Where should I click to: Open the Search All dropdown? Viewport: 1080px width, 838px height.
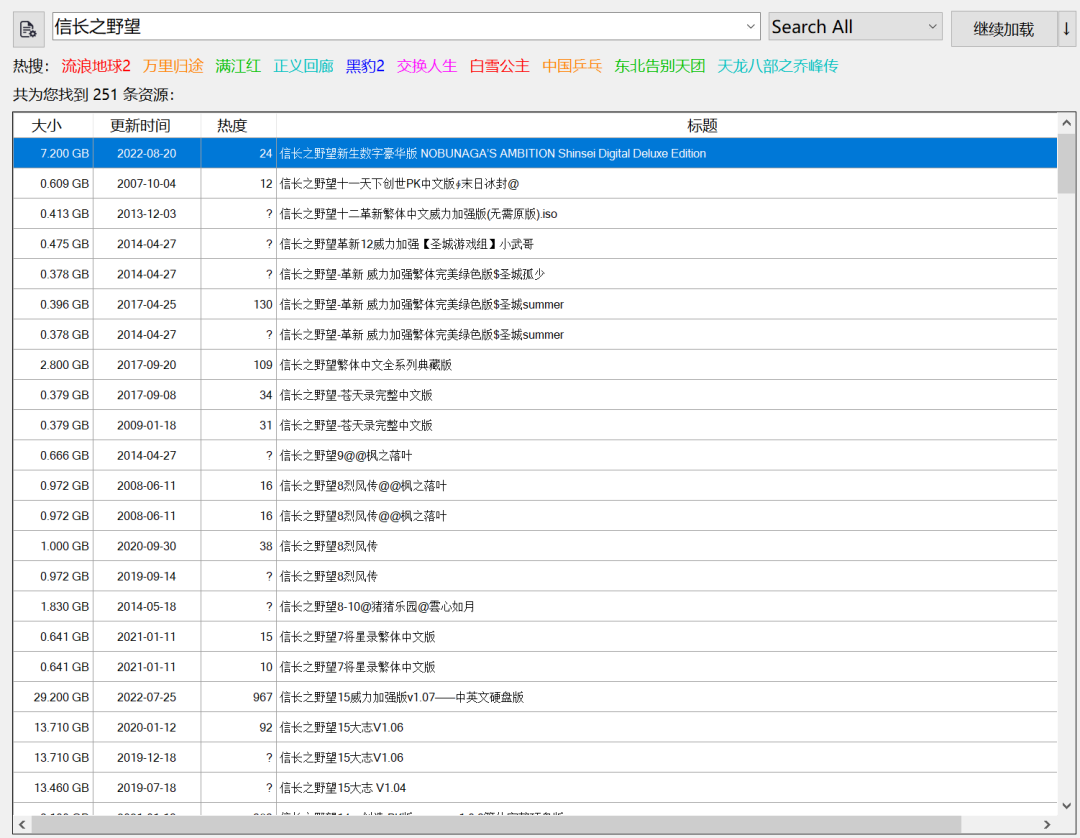(855, 27)
